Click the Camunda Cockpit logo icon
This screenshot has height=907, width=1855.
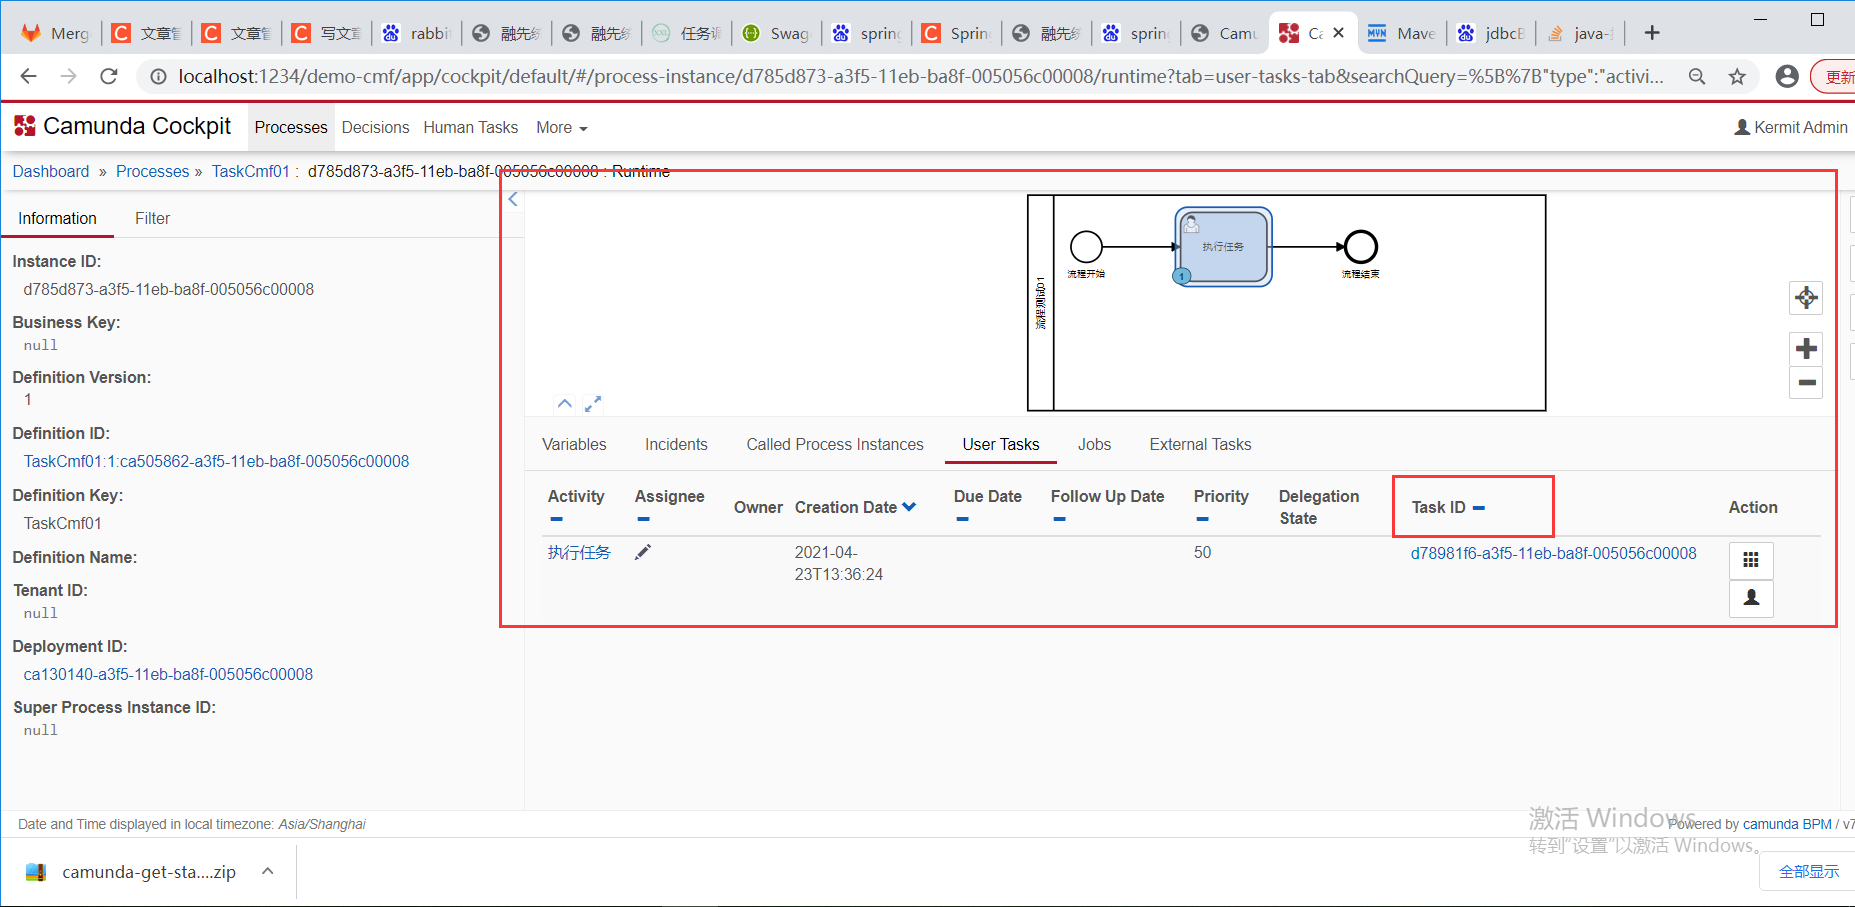[23, 126]
